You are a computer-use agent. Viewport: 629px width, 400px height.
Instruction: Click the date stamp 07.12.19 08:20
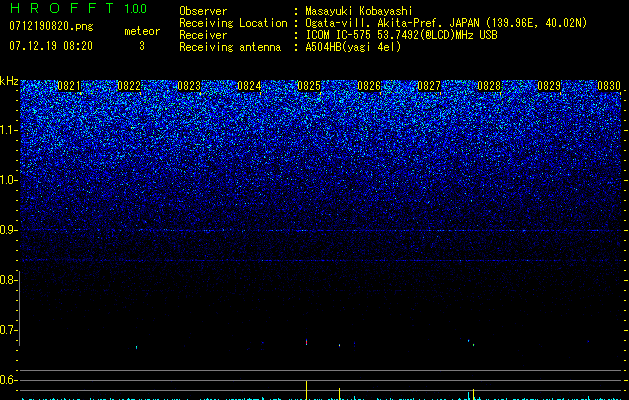pyautogui.click(x=51, y=46)
